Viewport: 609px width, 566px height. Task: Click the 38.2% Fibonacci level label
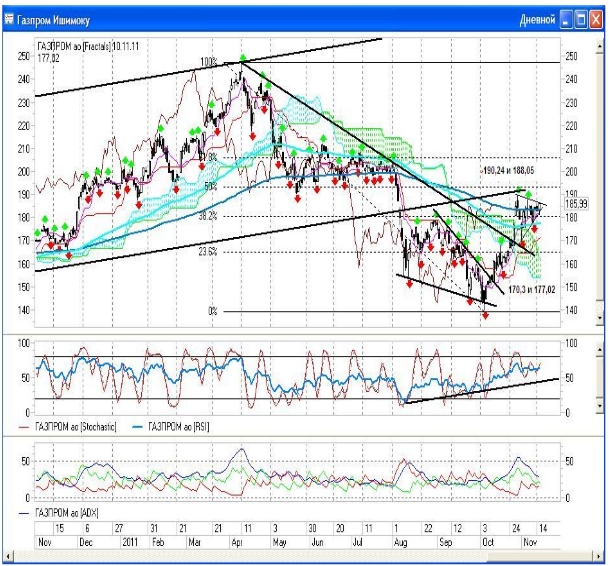coord(208,216)
